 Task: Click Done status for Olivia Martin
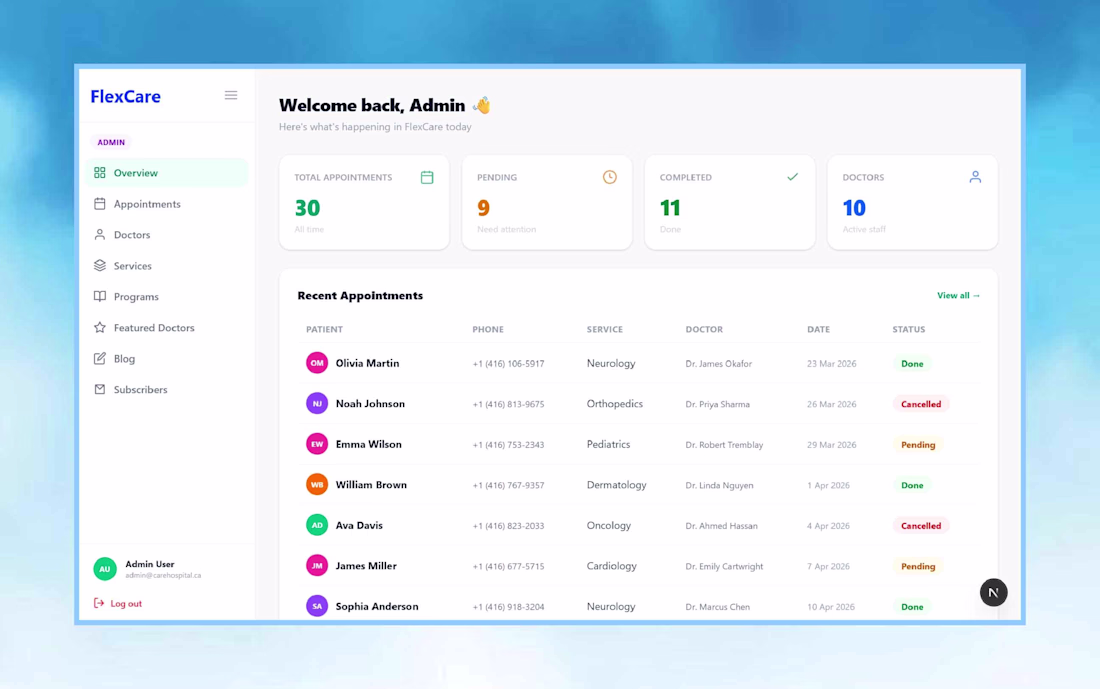point(912,363)
